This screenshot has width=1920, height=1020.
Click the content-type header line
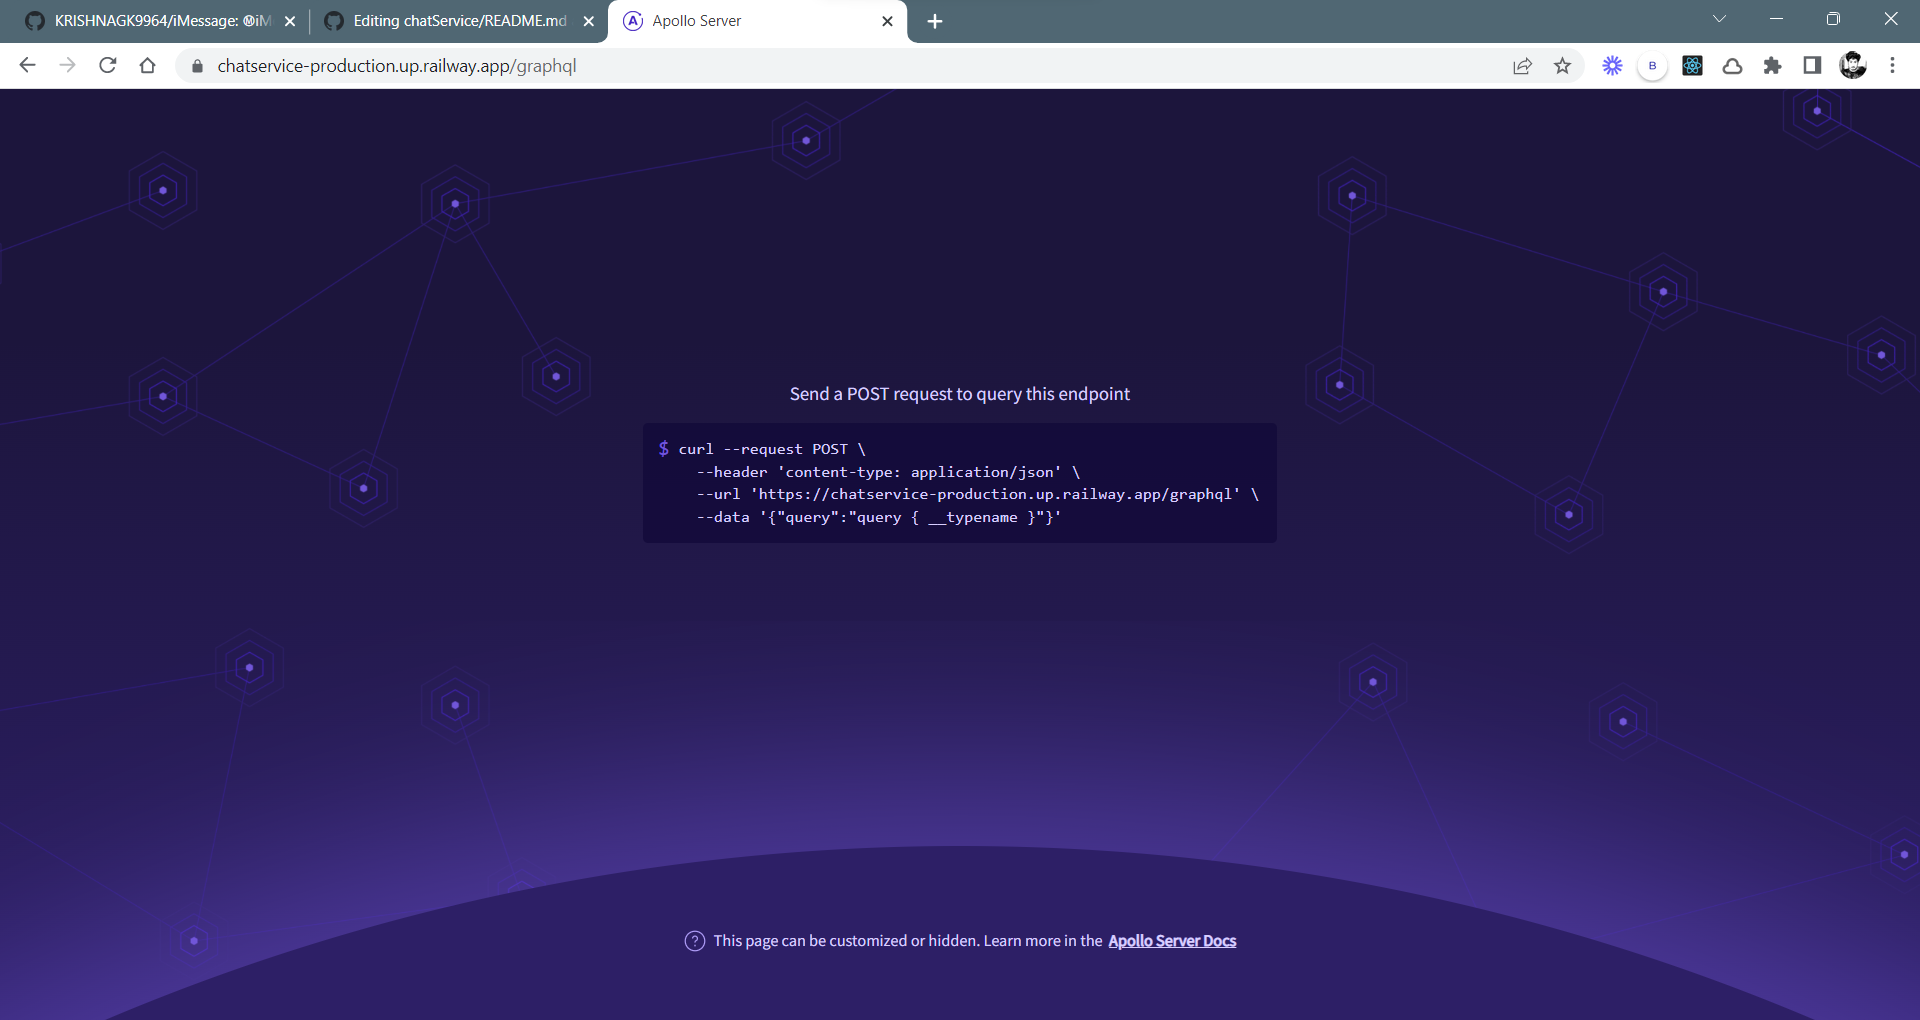[888, 472]
